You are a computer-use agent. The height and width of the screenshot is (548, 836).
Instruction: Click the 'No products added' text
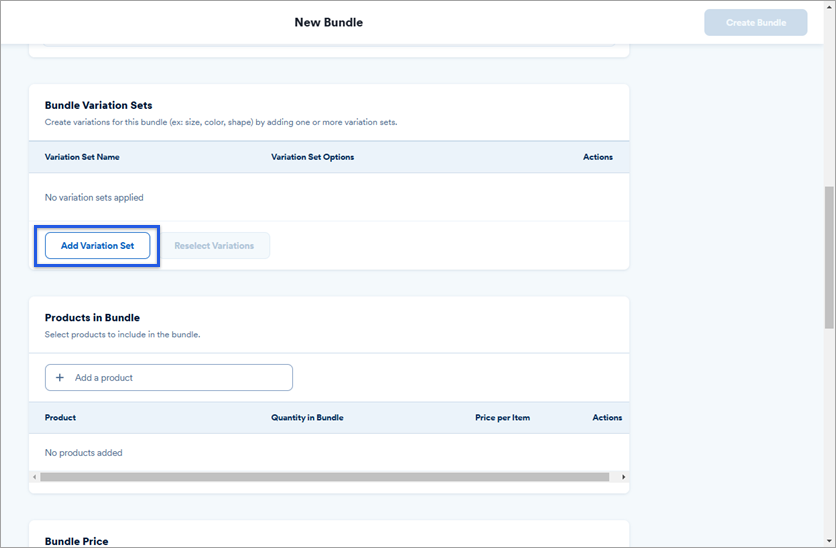(84, 453)
